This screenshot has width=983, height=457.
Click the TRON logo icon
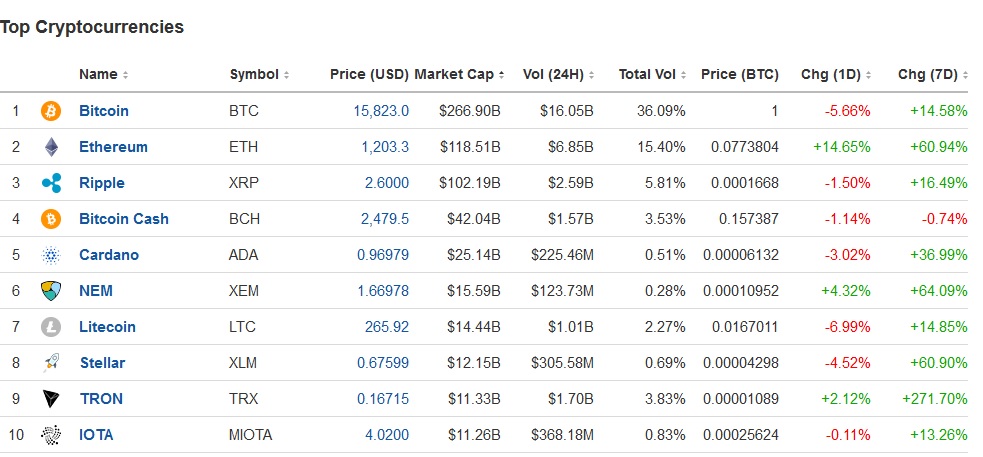click(51, 399)
